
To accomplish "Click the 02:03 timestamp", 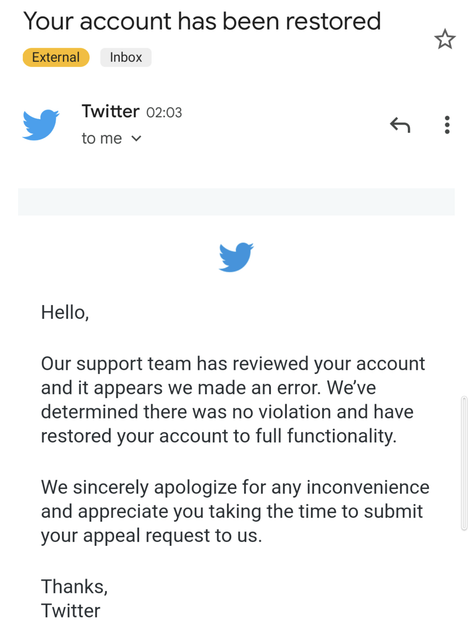I will (164, 113).
